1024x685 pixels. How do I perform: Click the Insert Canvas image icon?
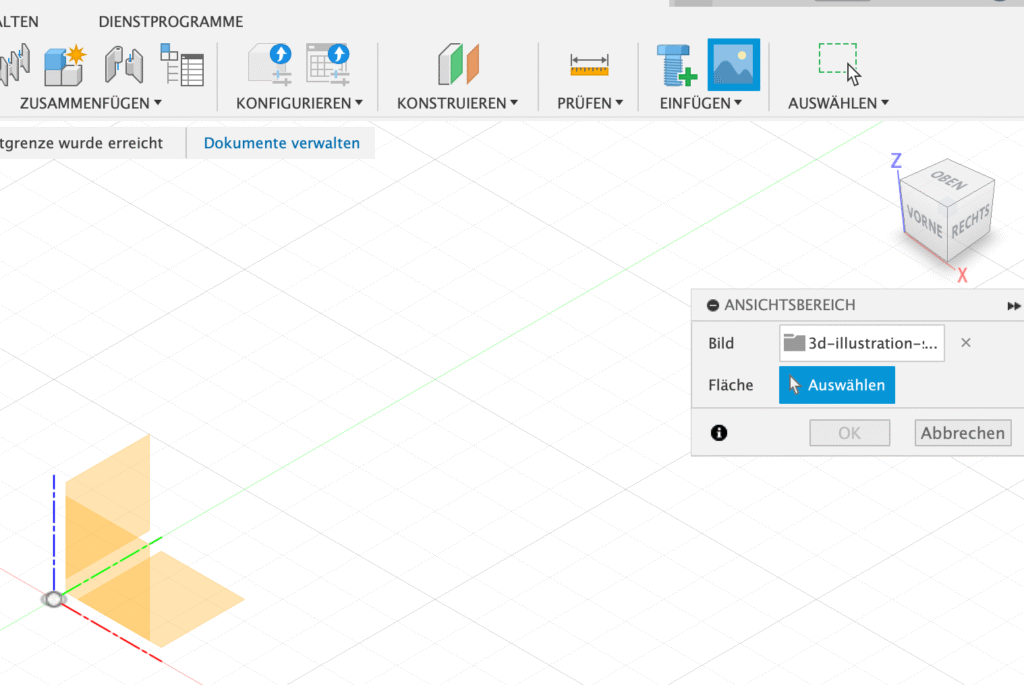pos(733,64)
